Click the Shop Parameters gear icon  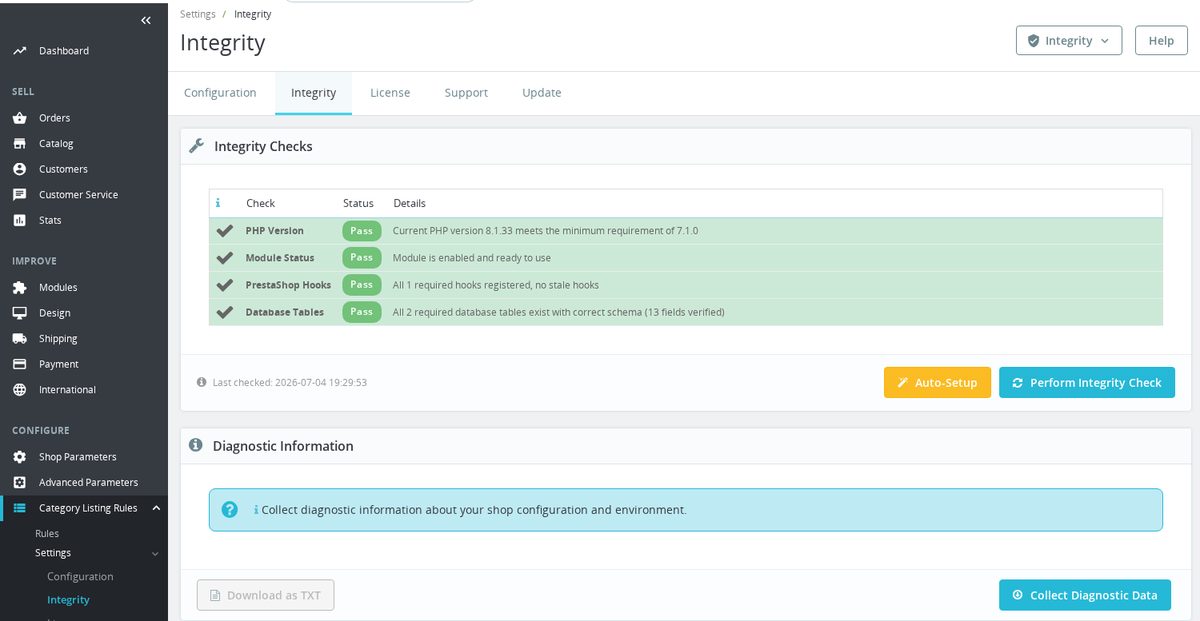click(x=19, y=456)
